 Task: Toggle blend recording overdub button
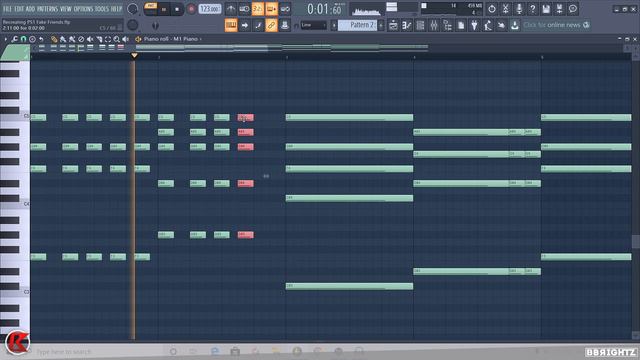click(271, 9)
